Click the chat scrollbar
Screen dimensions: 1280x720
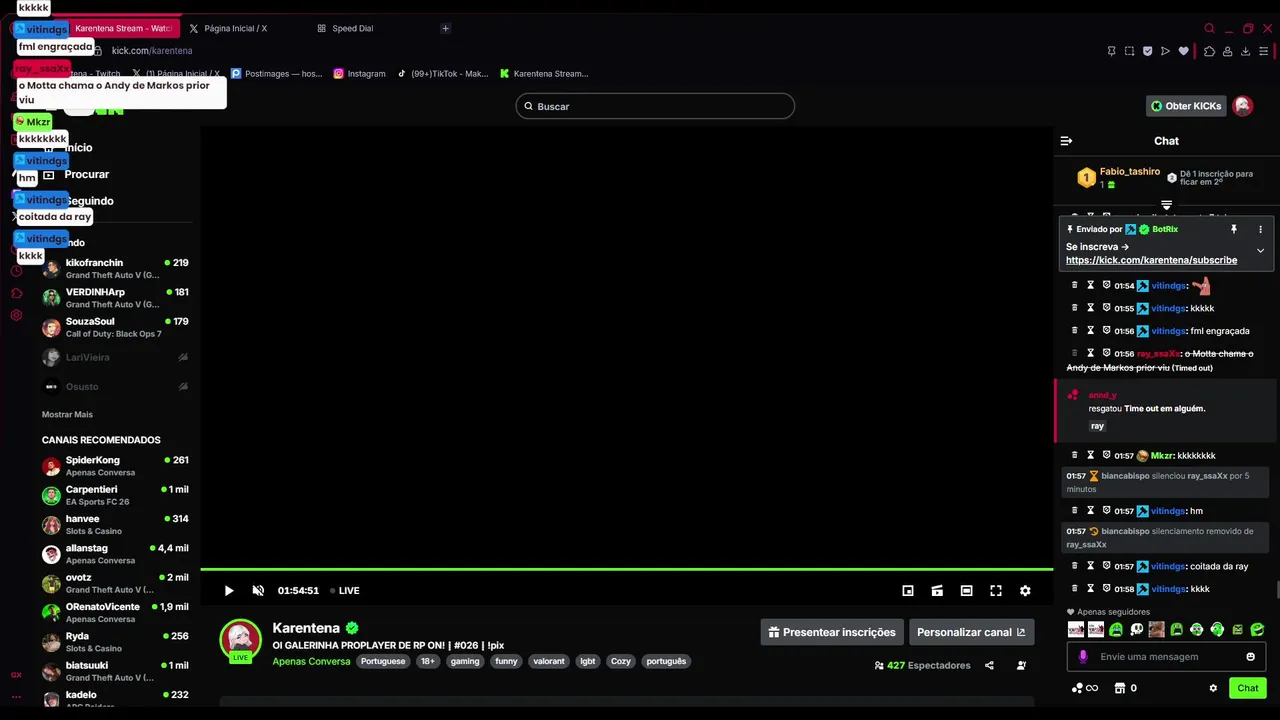(1277, 590)
